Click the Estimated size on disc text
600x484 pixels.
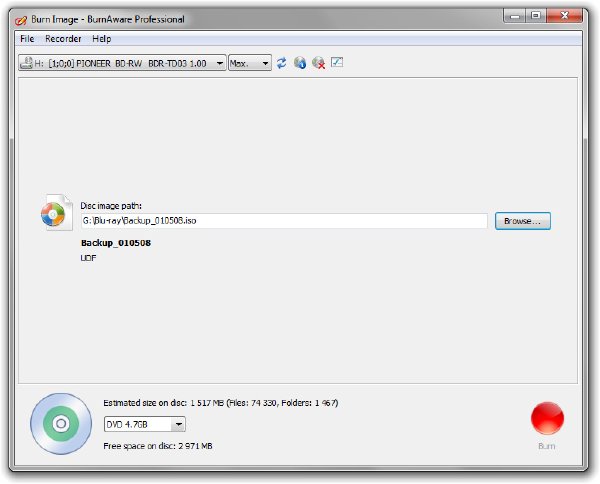click(x=221, y=403)
